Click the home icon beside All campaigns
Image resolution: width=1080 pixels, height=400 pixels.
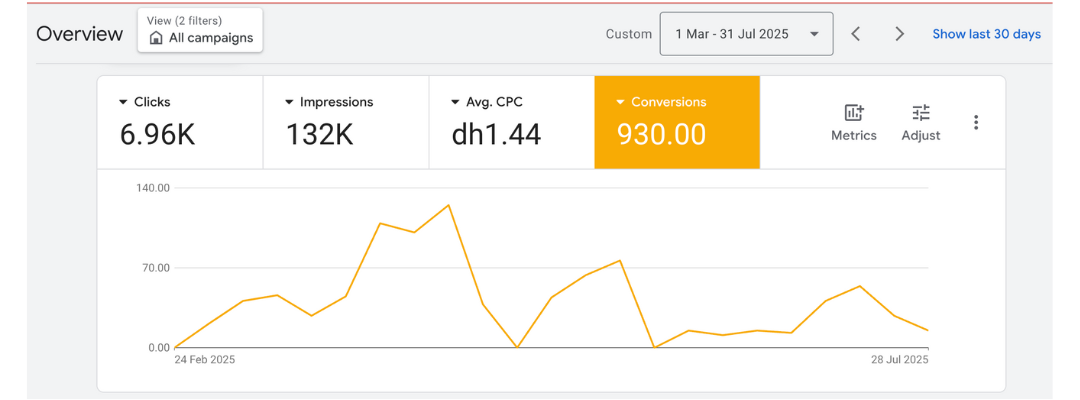coord(156,38)
